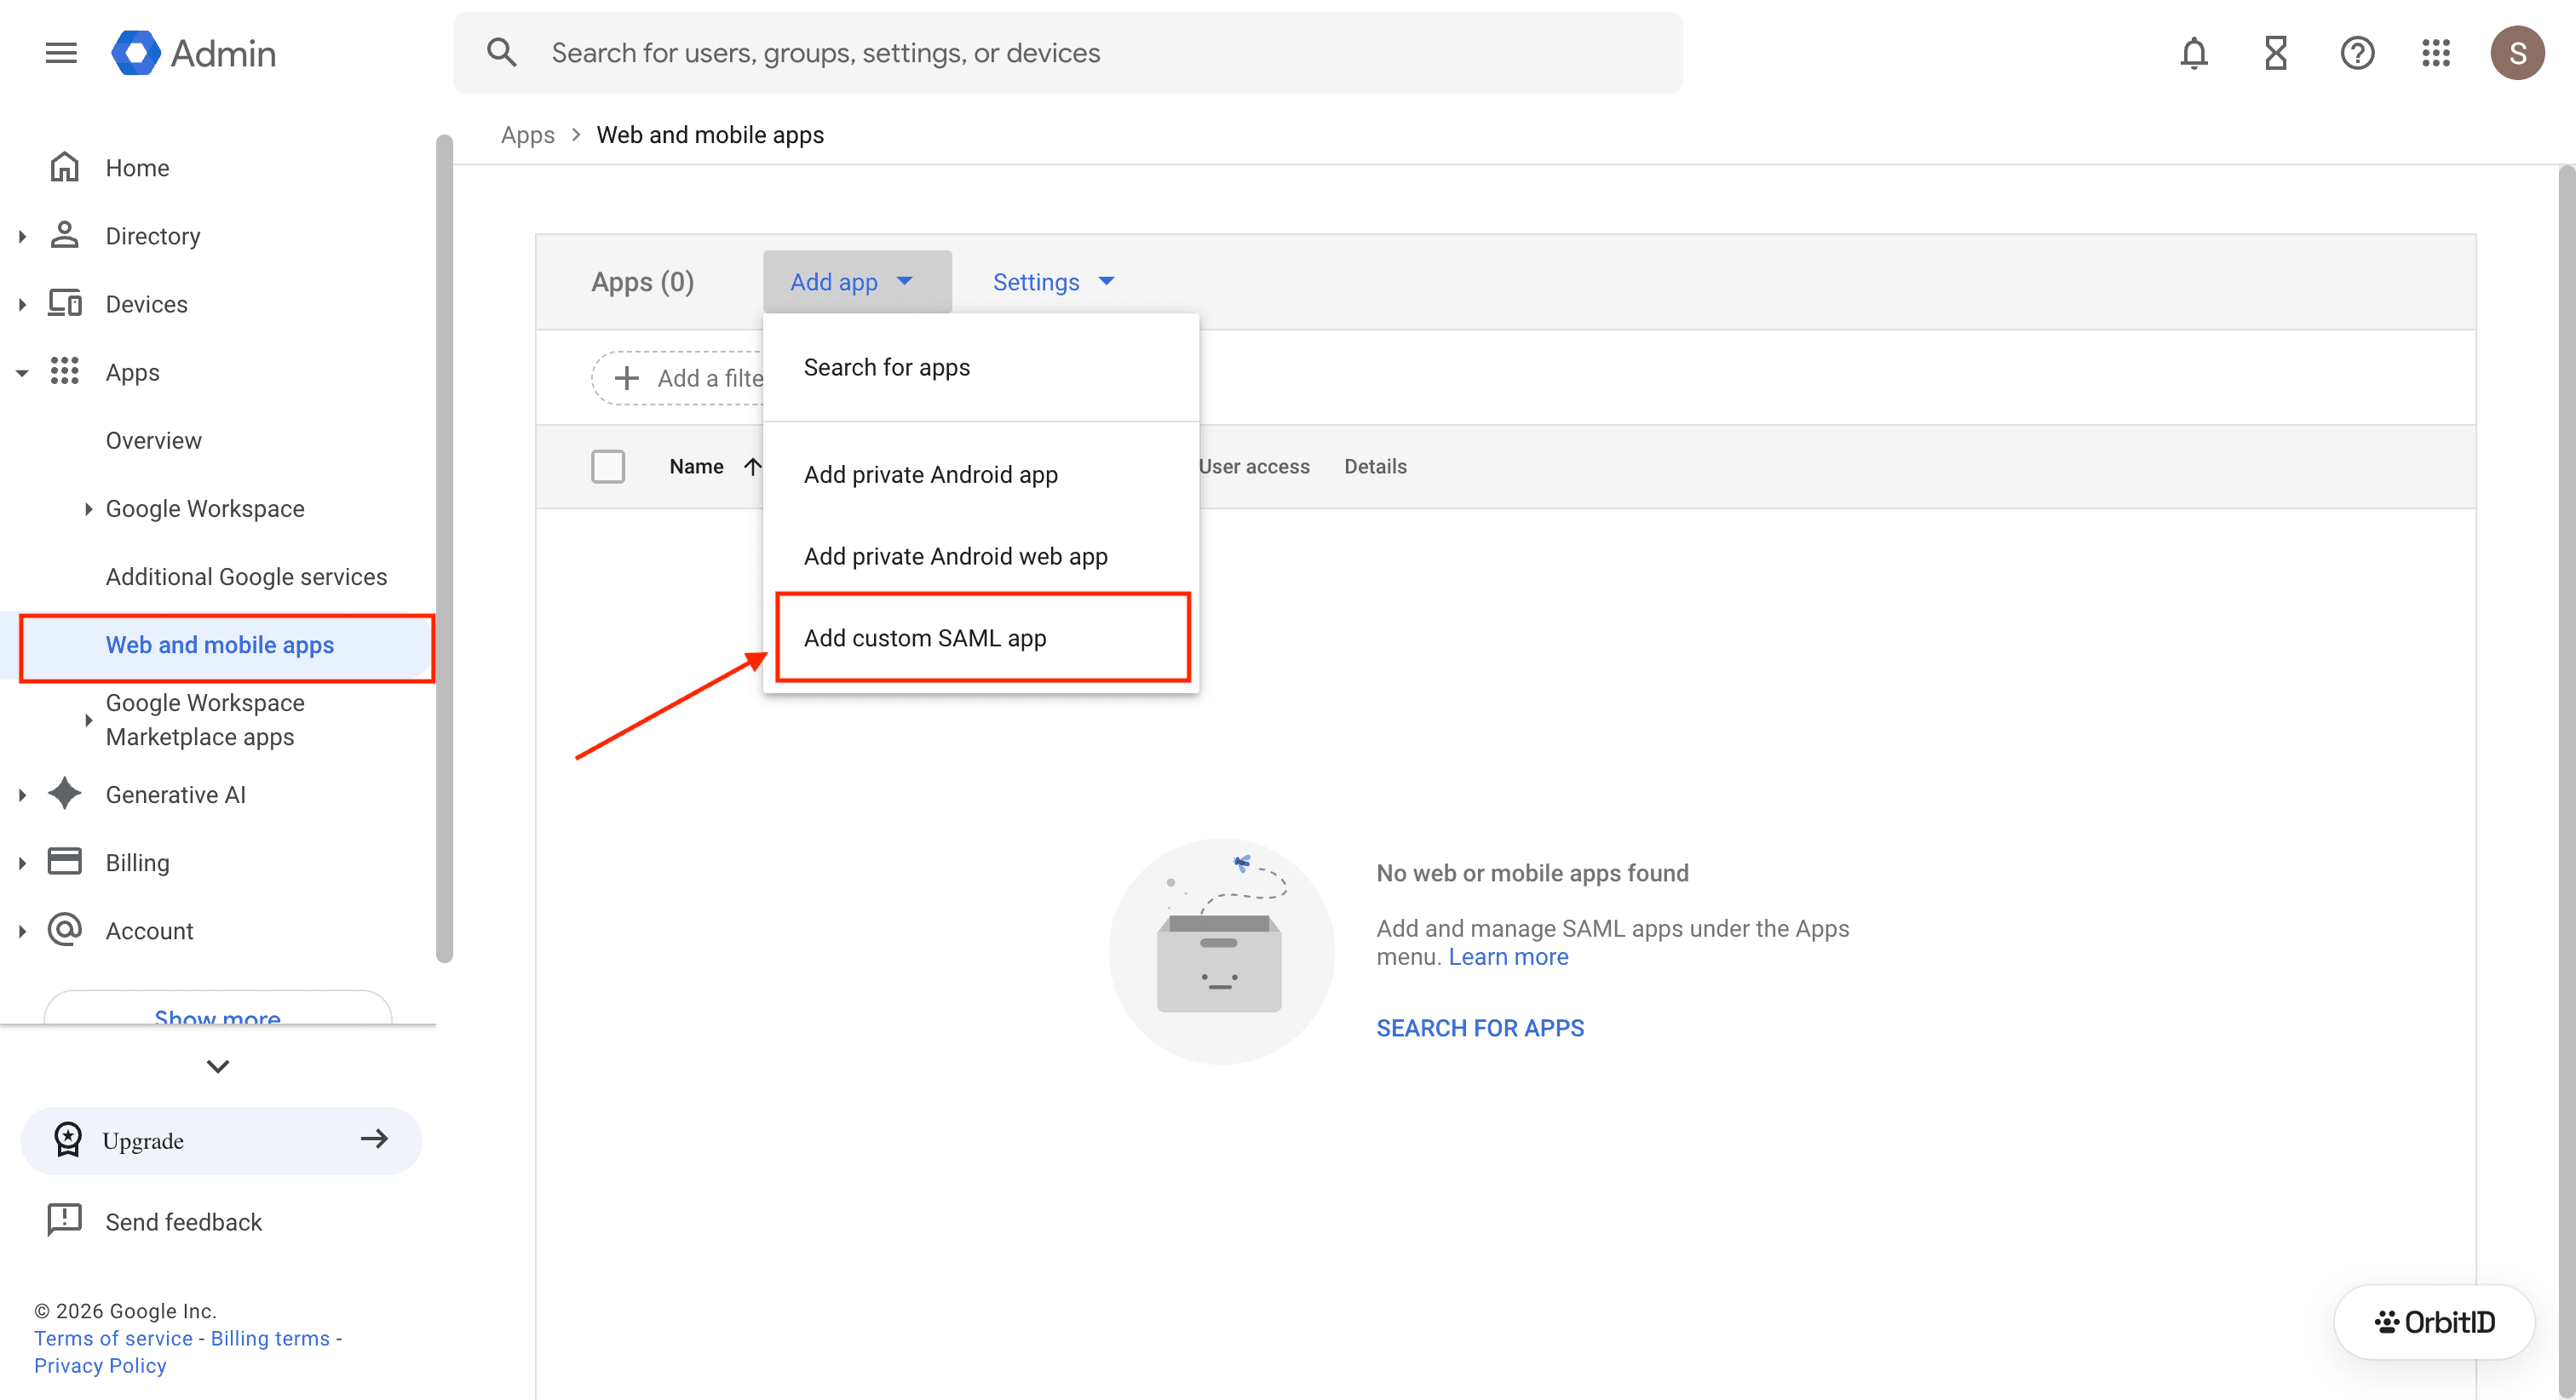Expand the Devices section arrow
This screenshot has width=2576, height=1400.
[22, 304]
